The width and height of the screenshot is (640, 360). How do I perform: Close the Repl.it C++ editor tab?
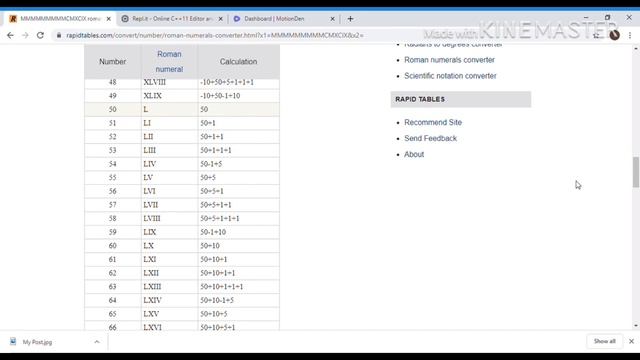tap(220, 19)
